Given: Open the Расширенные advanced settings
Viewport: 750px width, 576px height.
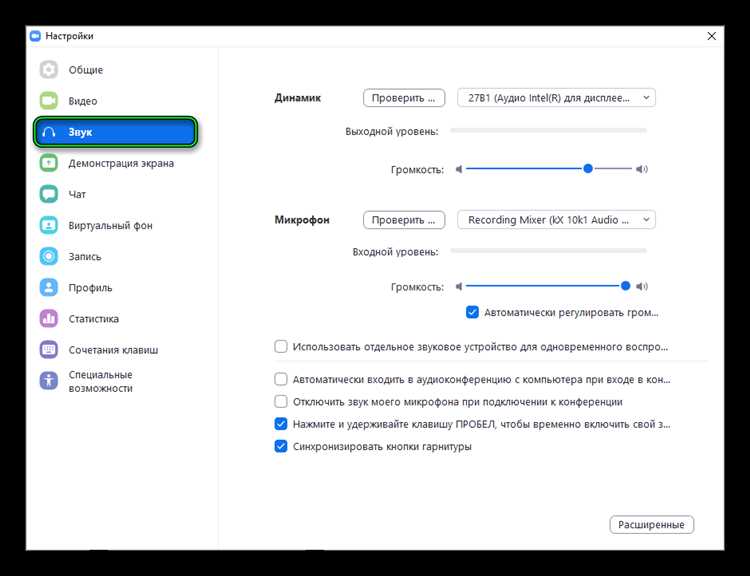Looking at the screenshot, I should click(651, 524).
